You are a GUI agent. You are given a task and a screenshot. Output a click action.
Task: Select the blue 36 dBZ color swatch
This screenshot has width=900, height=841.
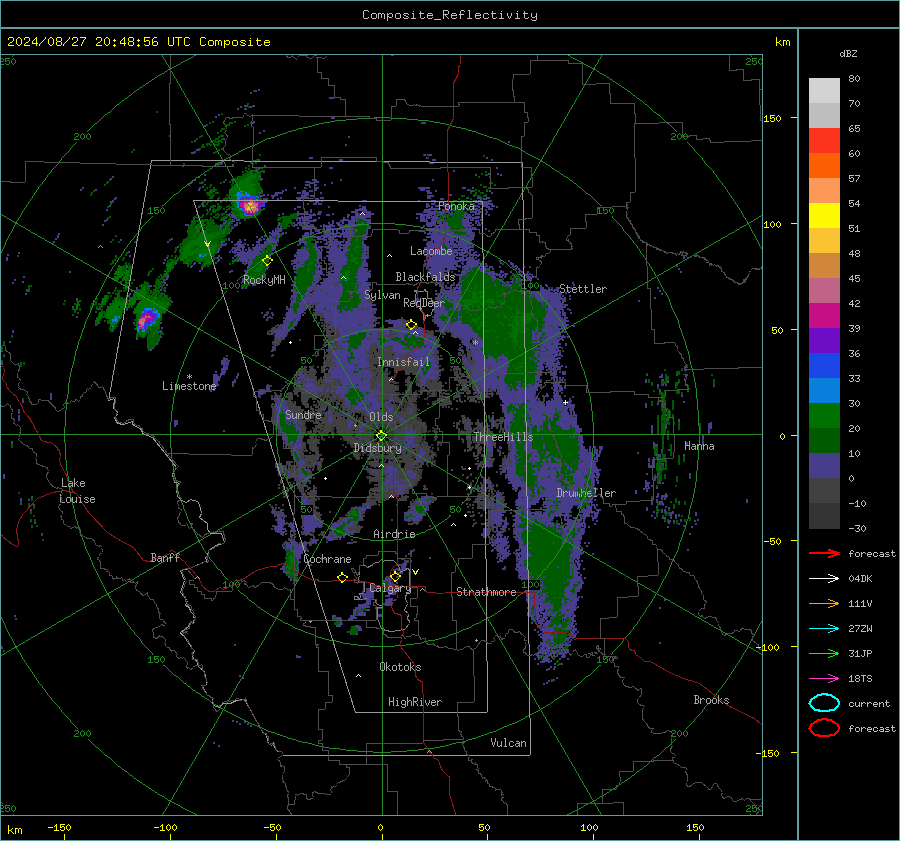coord(824,365)
